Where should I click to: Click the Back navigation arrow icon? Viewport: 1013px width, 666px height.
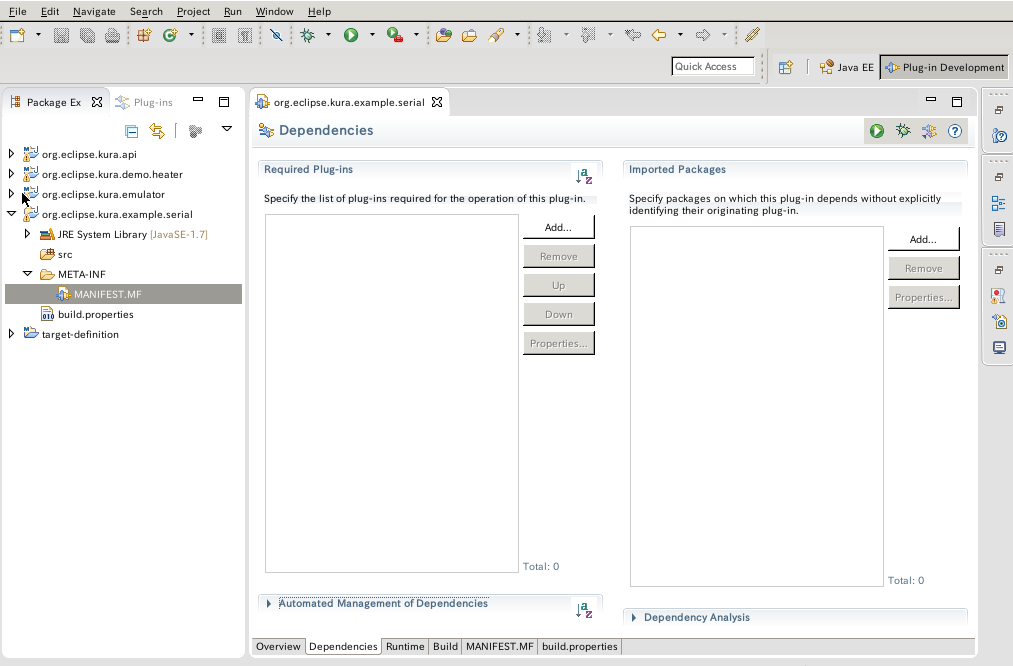pyautogui.click(x=659, y=36)
